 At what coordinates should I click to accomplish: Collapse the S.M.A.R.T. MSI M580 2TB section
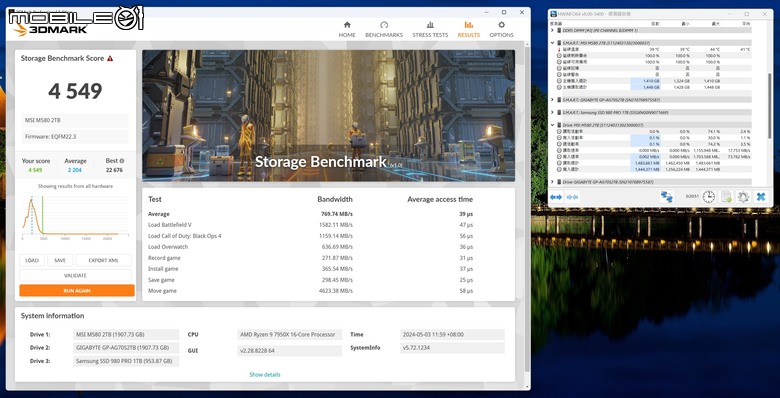tap(553, 43)
